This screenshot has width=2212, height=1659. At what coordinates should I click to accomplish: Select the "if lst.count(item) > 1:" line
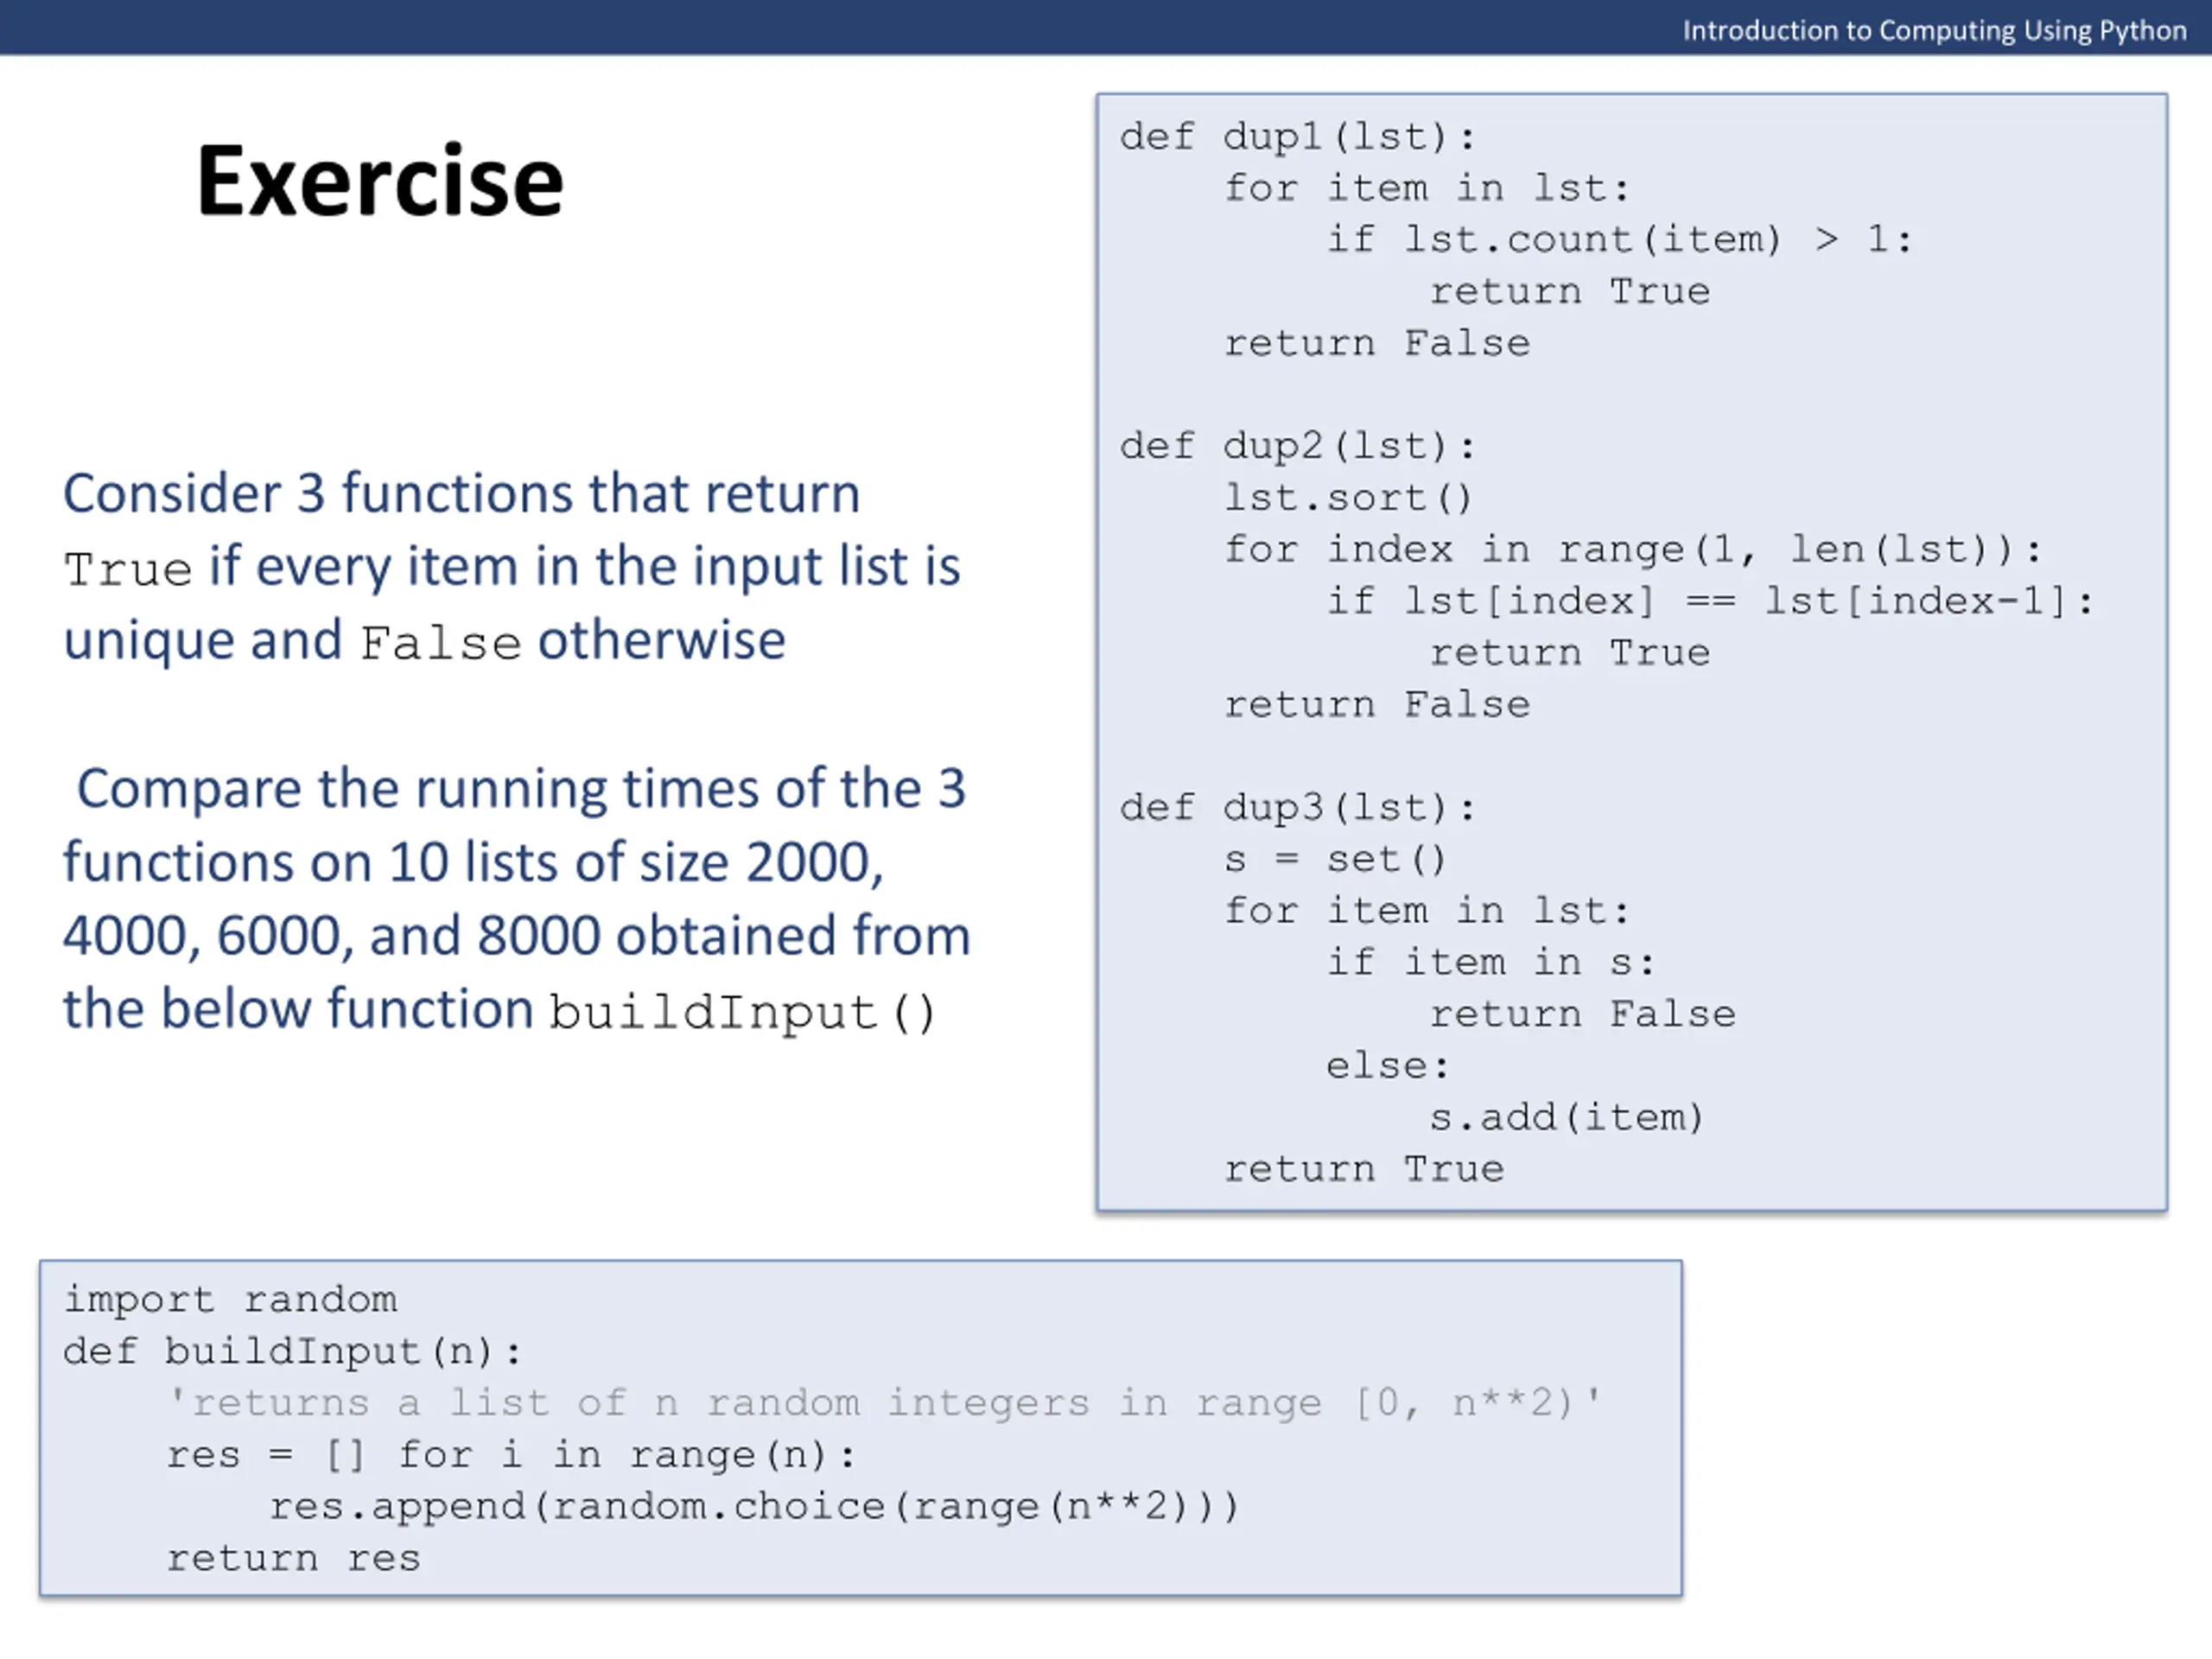(1618, 240)
